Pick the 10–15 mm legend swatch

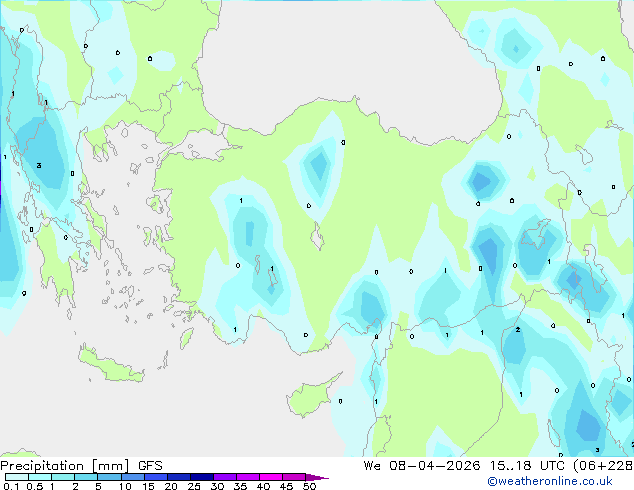click(x=133, y=477)
